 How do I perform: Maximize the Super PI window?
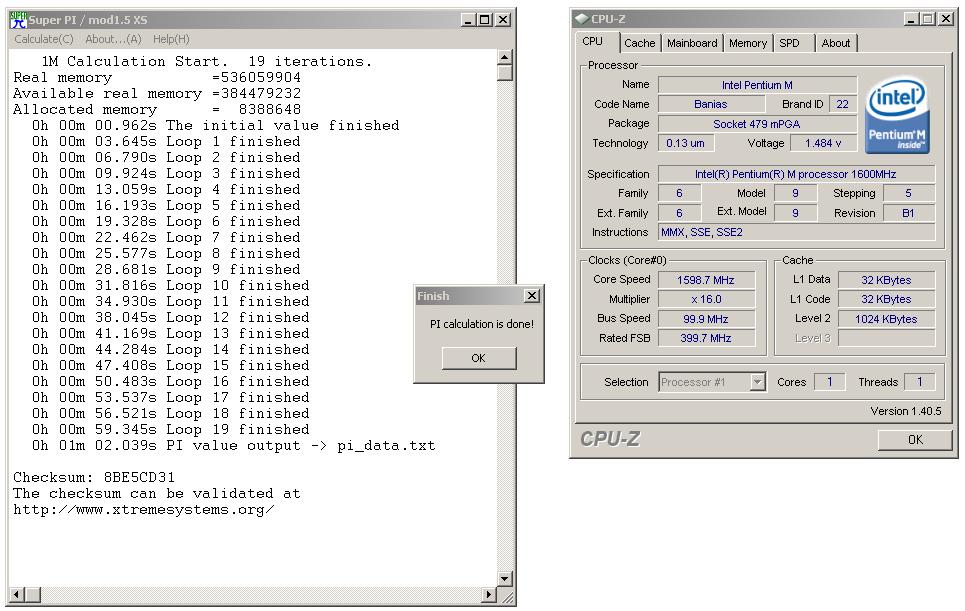coord(485,20)
